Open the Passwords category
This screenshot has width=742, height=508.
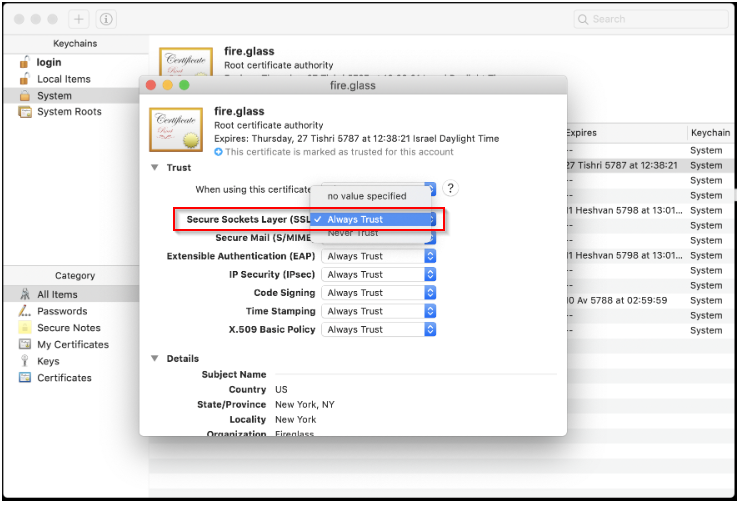tap(61, 311)
